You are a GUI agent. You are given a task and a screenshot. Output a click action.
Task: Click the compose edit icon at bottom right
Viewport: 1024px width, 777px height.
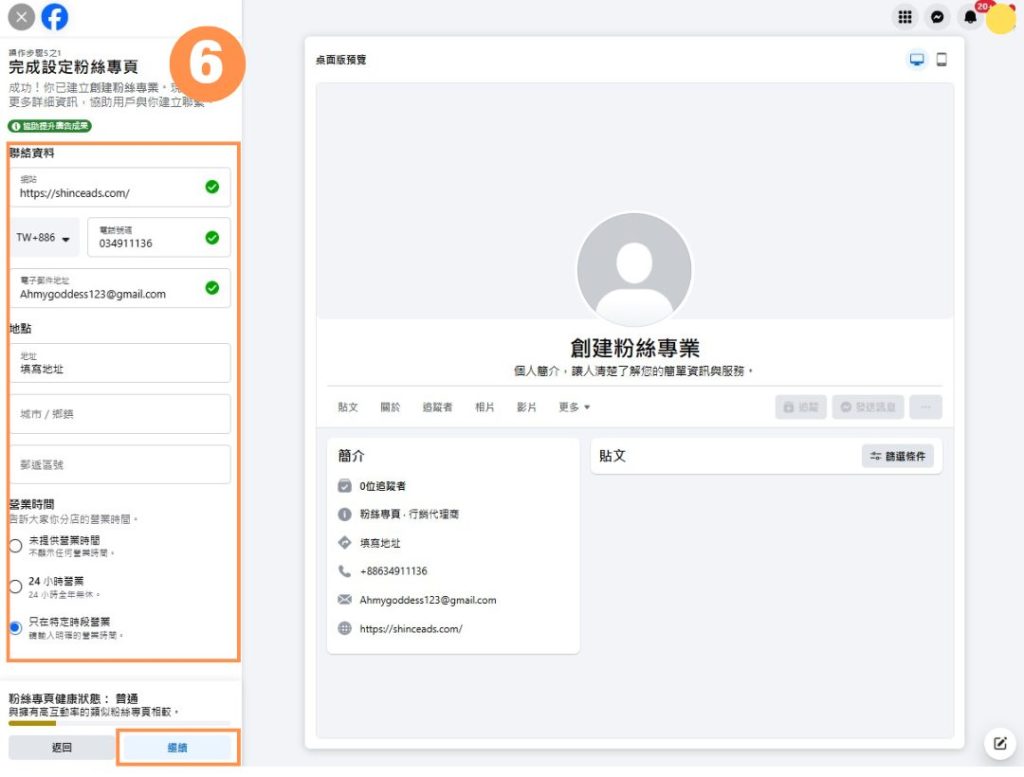999,743
